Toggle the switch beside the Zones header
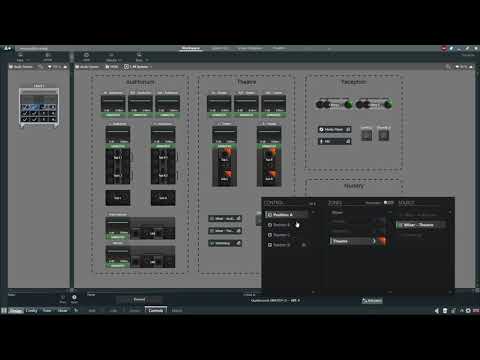480x360 pixels. 388,202
